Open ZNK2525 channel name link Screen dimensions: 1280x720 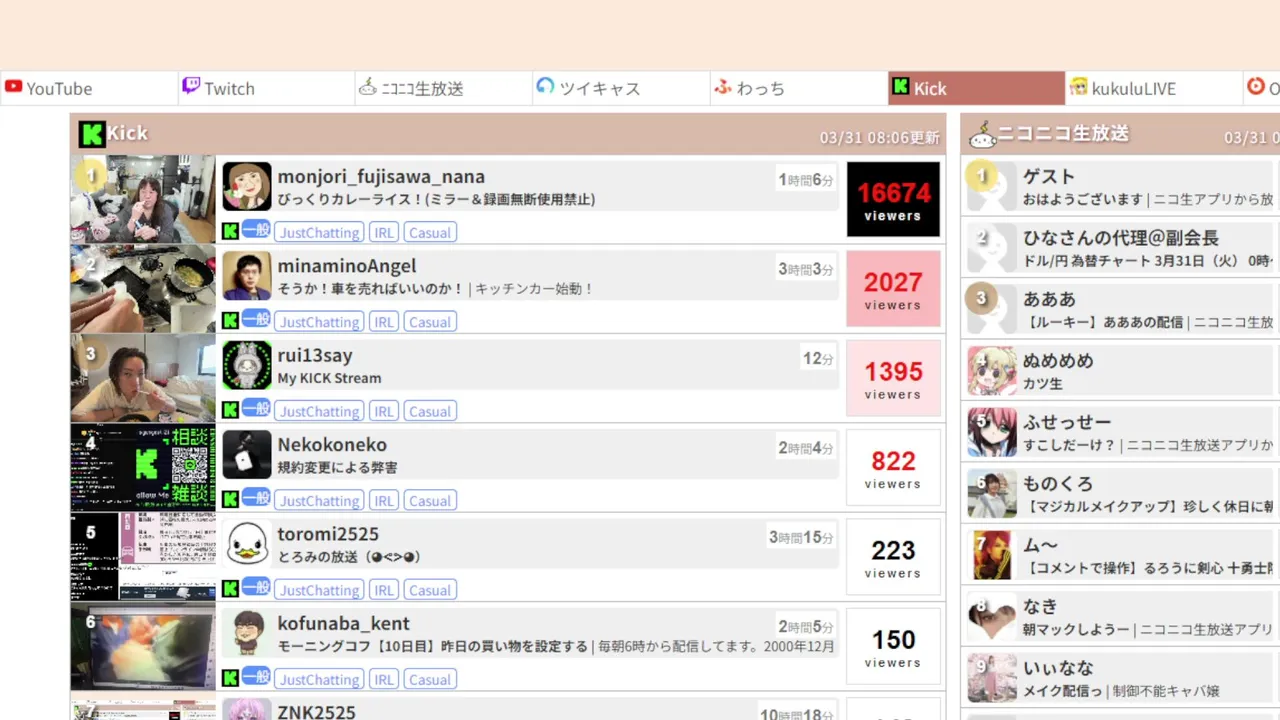coord(317,711)
